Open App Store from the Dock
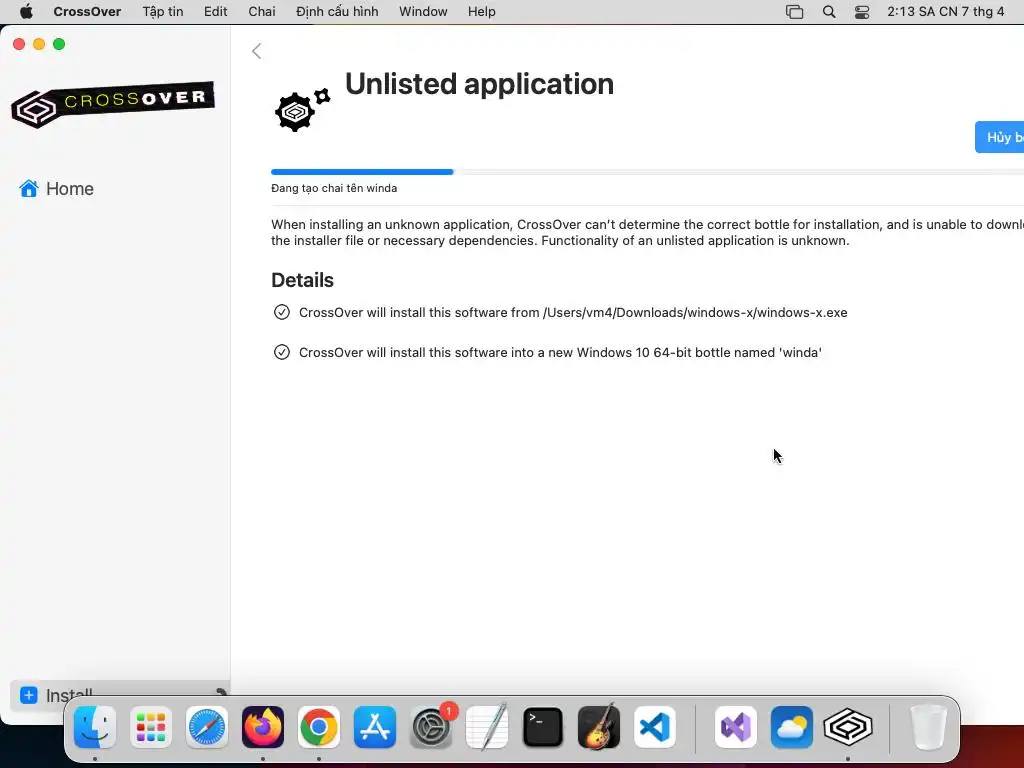The image size is (1024, 768). click(x=375, y=727)
